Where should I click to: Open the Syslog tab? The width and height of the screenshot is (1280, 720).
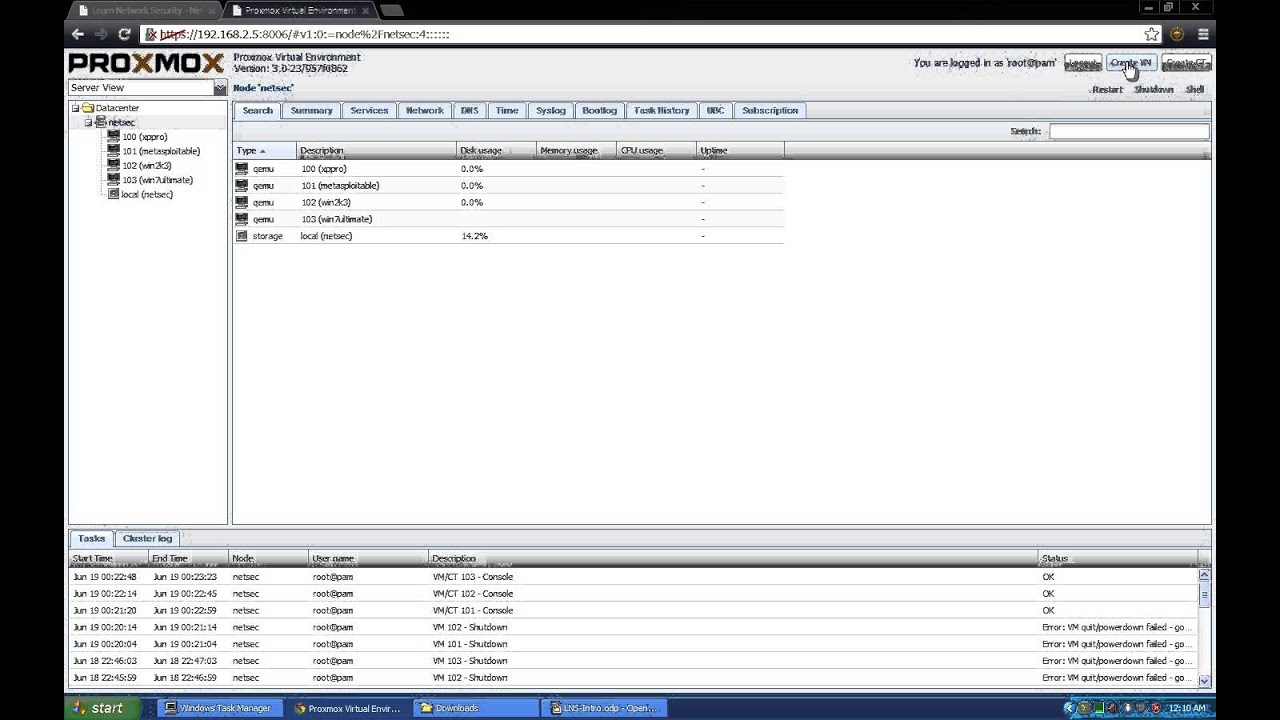pos(550,111)
